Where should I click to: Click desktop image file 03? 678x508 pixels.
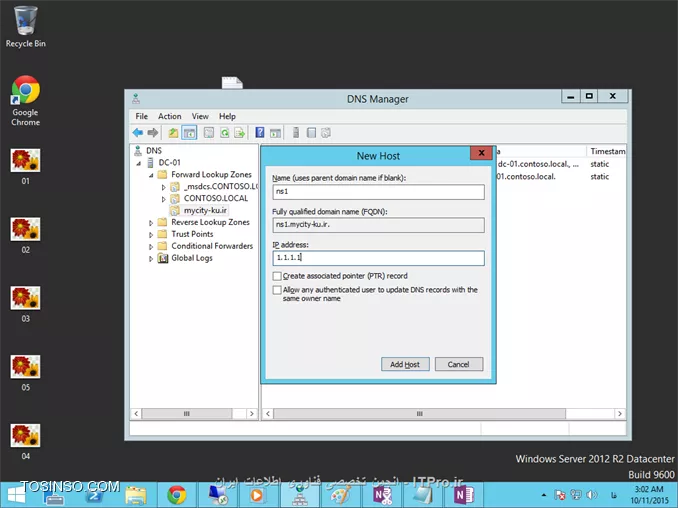point(26,304)
